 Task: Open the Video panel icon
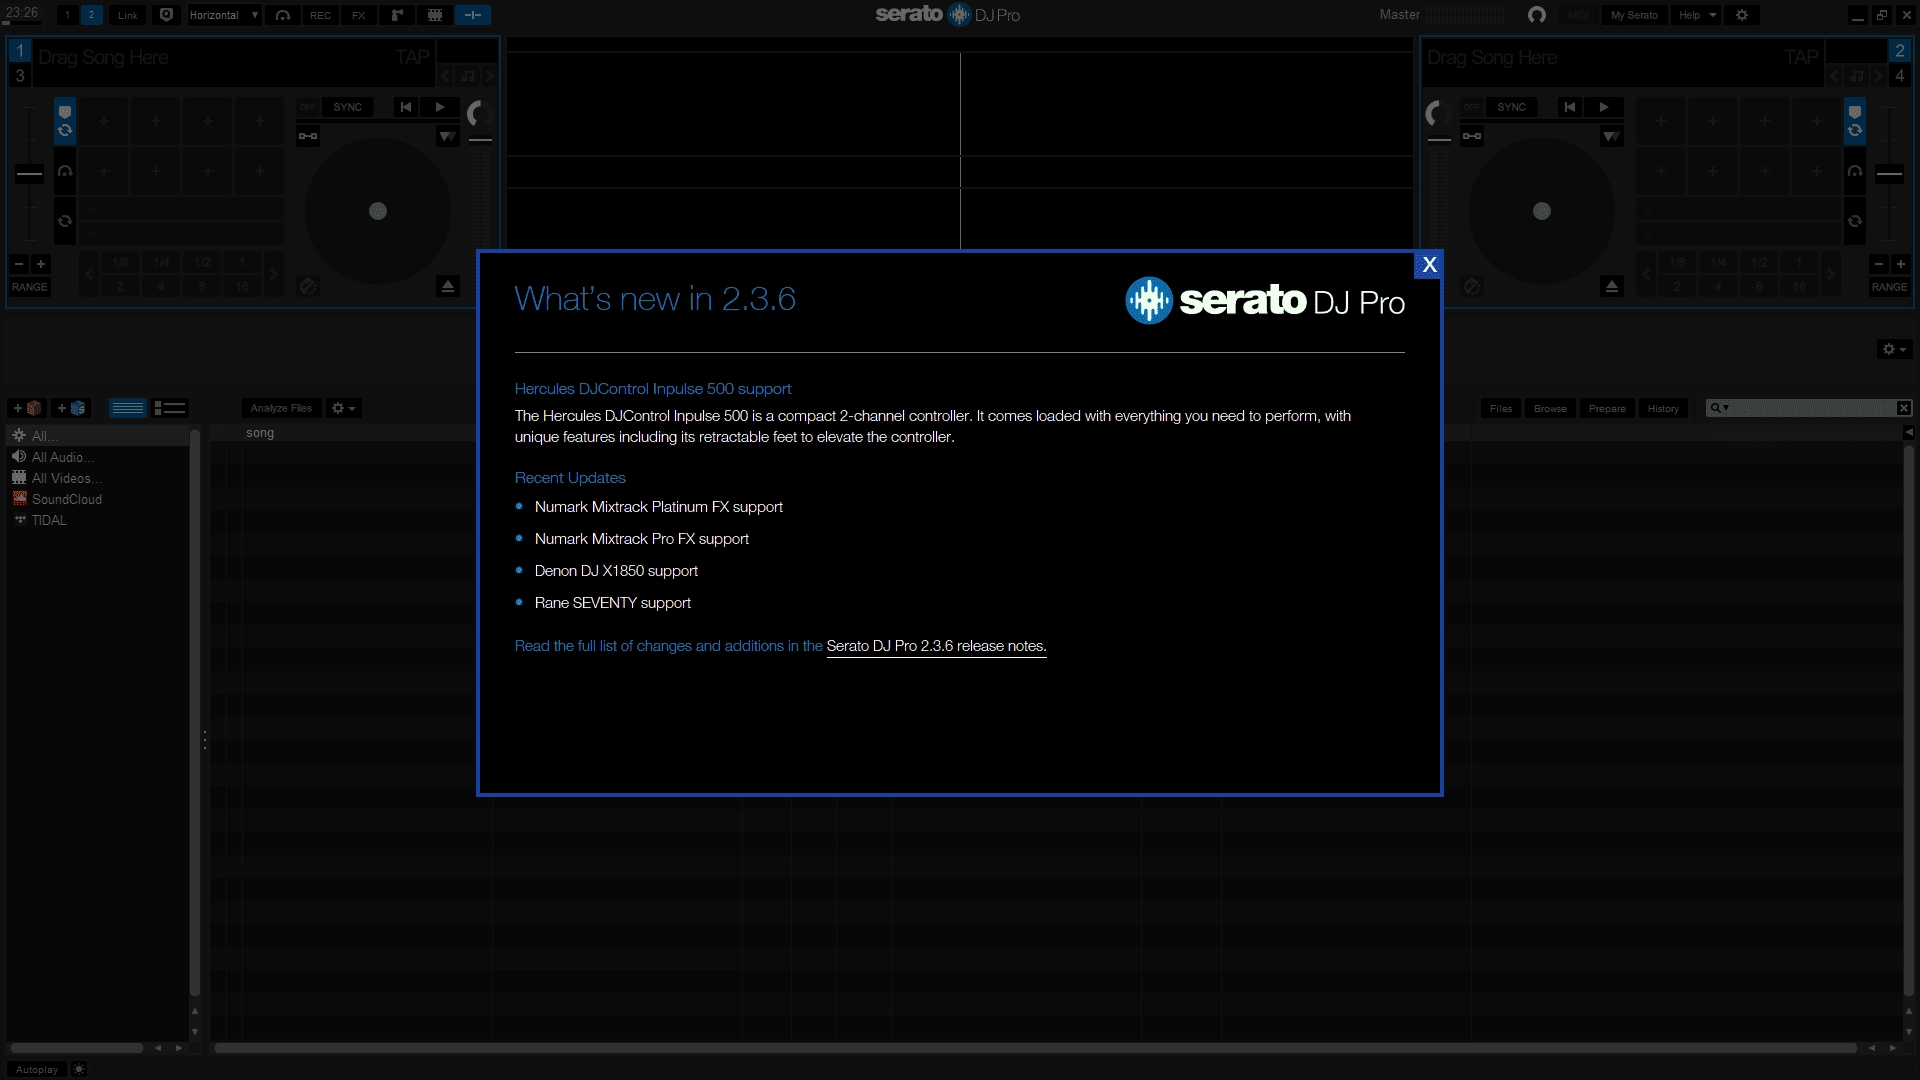pos(435,15)
